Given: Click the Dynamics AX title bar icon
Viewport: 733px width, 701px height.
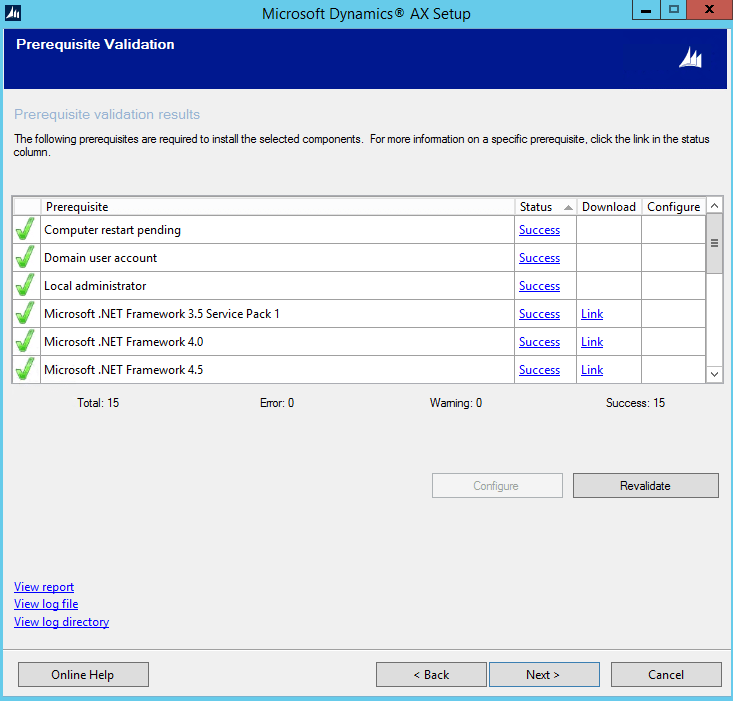Looking at the screenshot, I should tap(13, 13).
